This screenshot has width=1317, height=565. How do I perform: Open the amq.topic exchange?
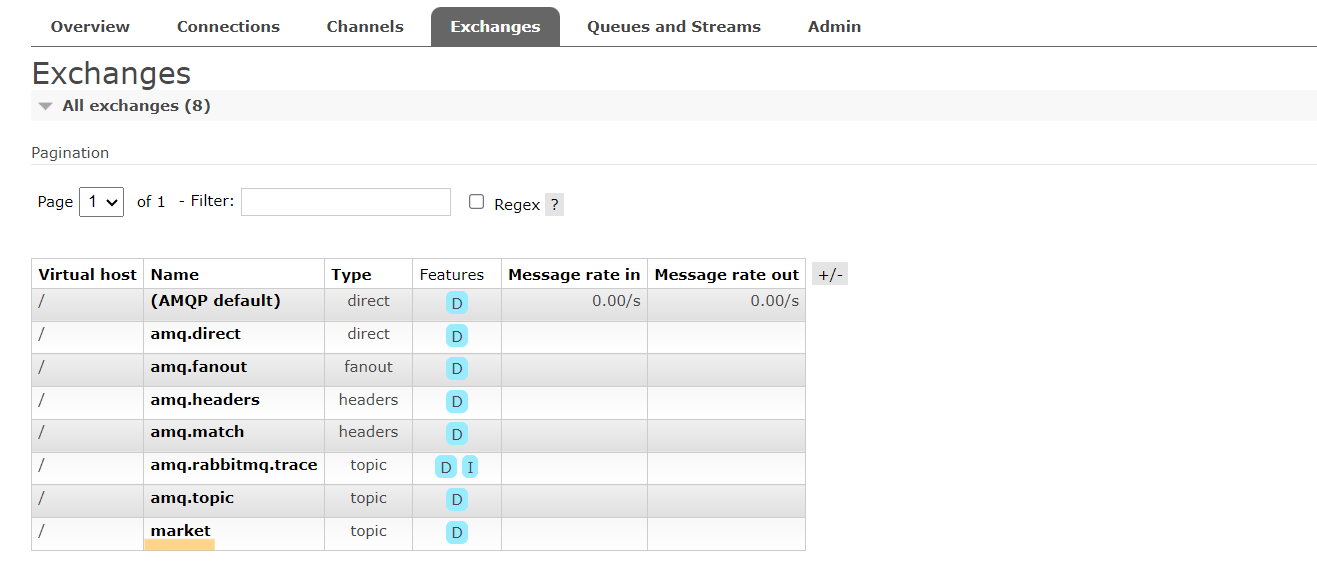click(x=192, y=498)
